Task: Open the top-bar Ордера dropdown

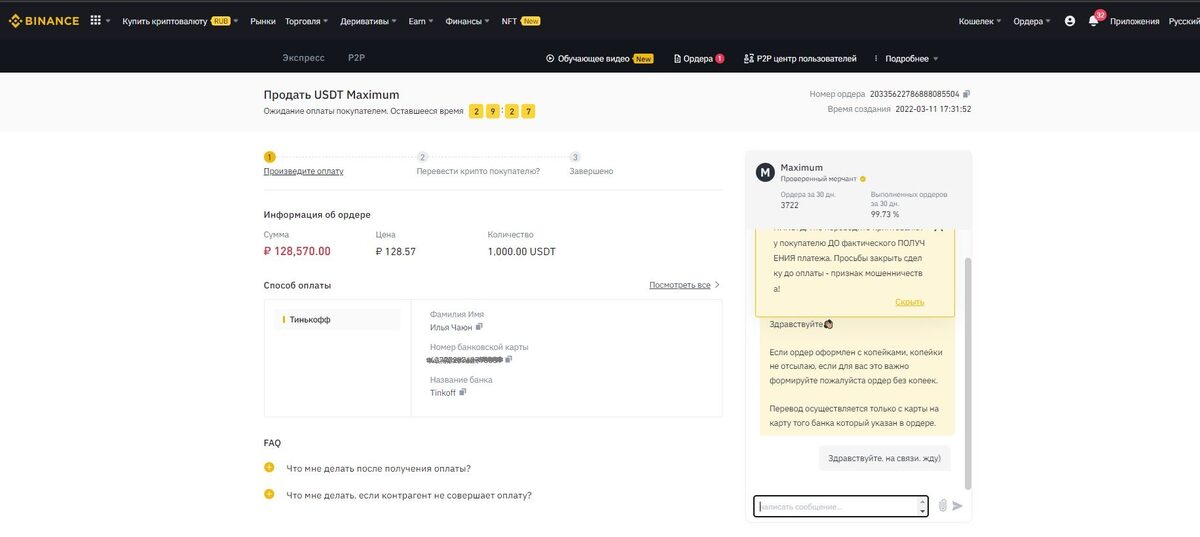Action: tap(1031, 20)
